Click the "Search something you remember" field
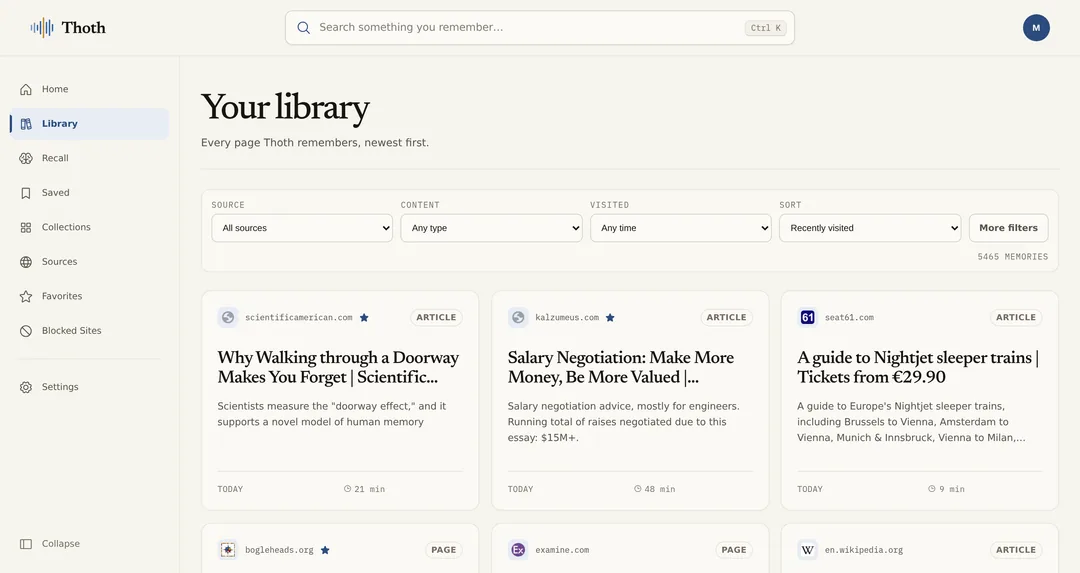This screenshot has width=1080, height=573. (540, 28)
